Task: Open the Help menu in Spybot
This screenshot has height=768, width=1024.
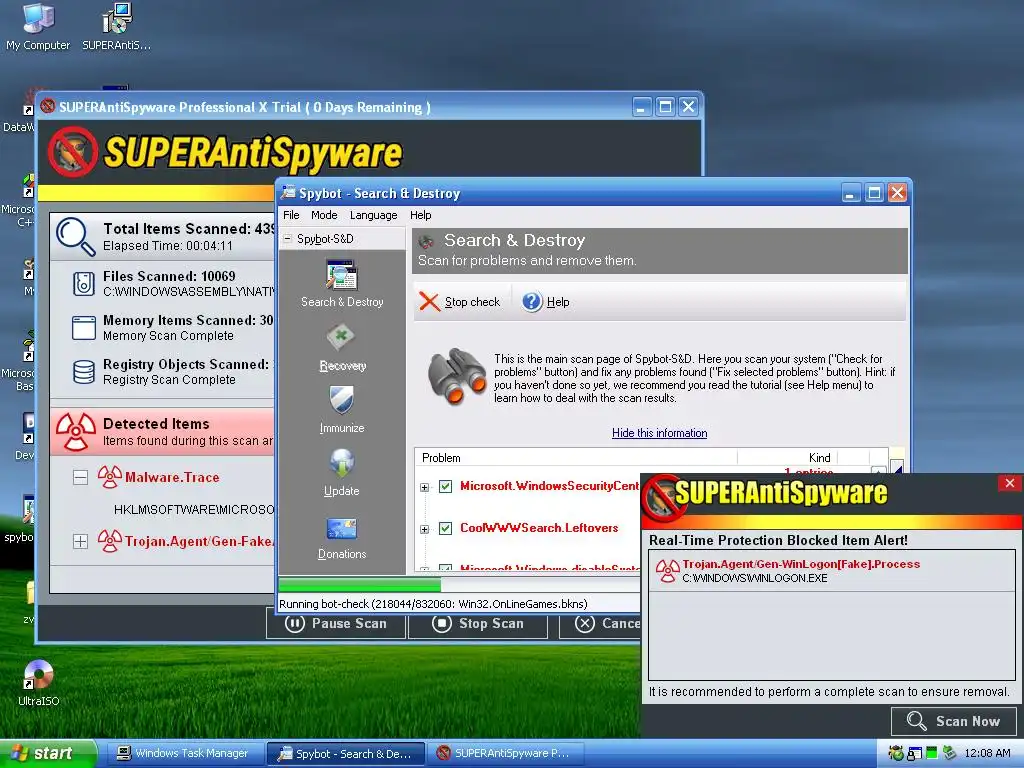Action: tap(421, 215)
